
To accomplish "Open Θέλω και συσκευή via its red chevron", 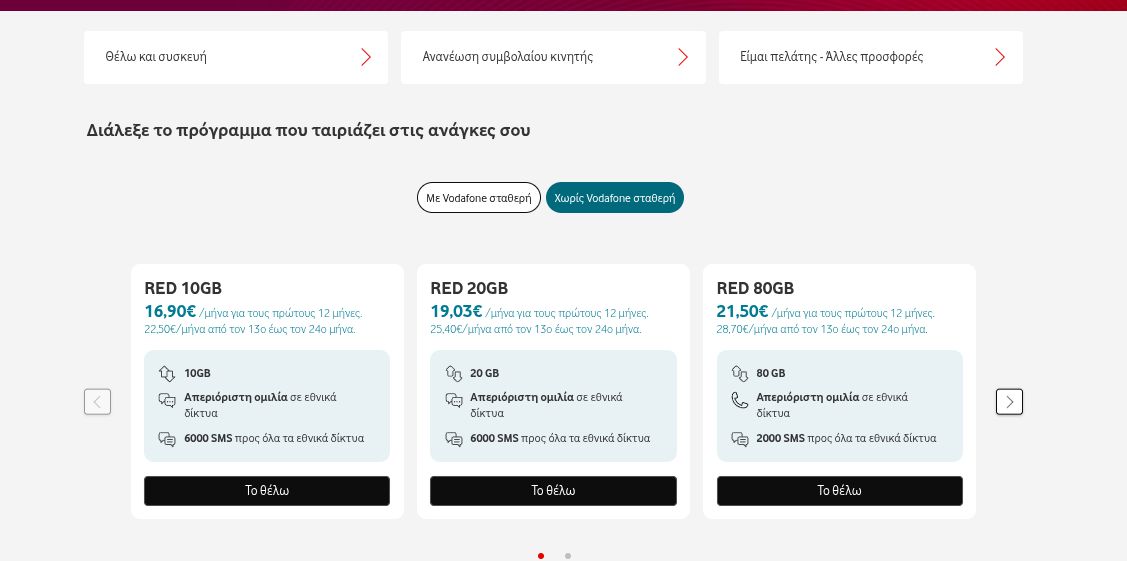I will tap(366, 57).
